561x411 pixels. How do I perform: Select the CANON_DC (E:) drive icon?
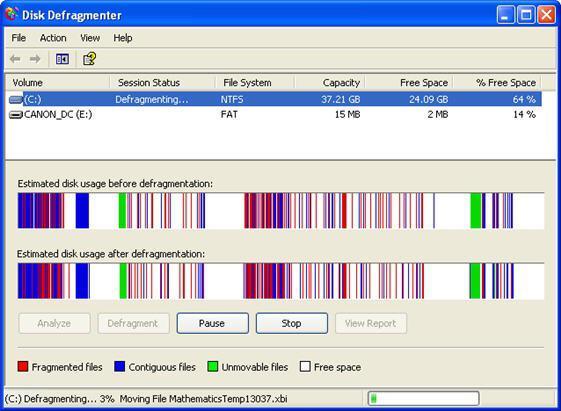tap(15, 115)
